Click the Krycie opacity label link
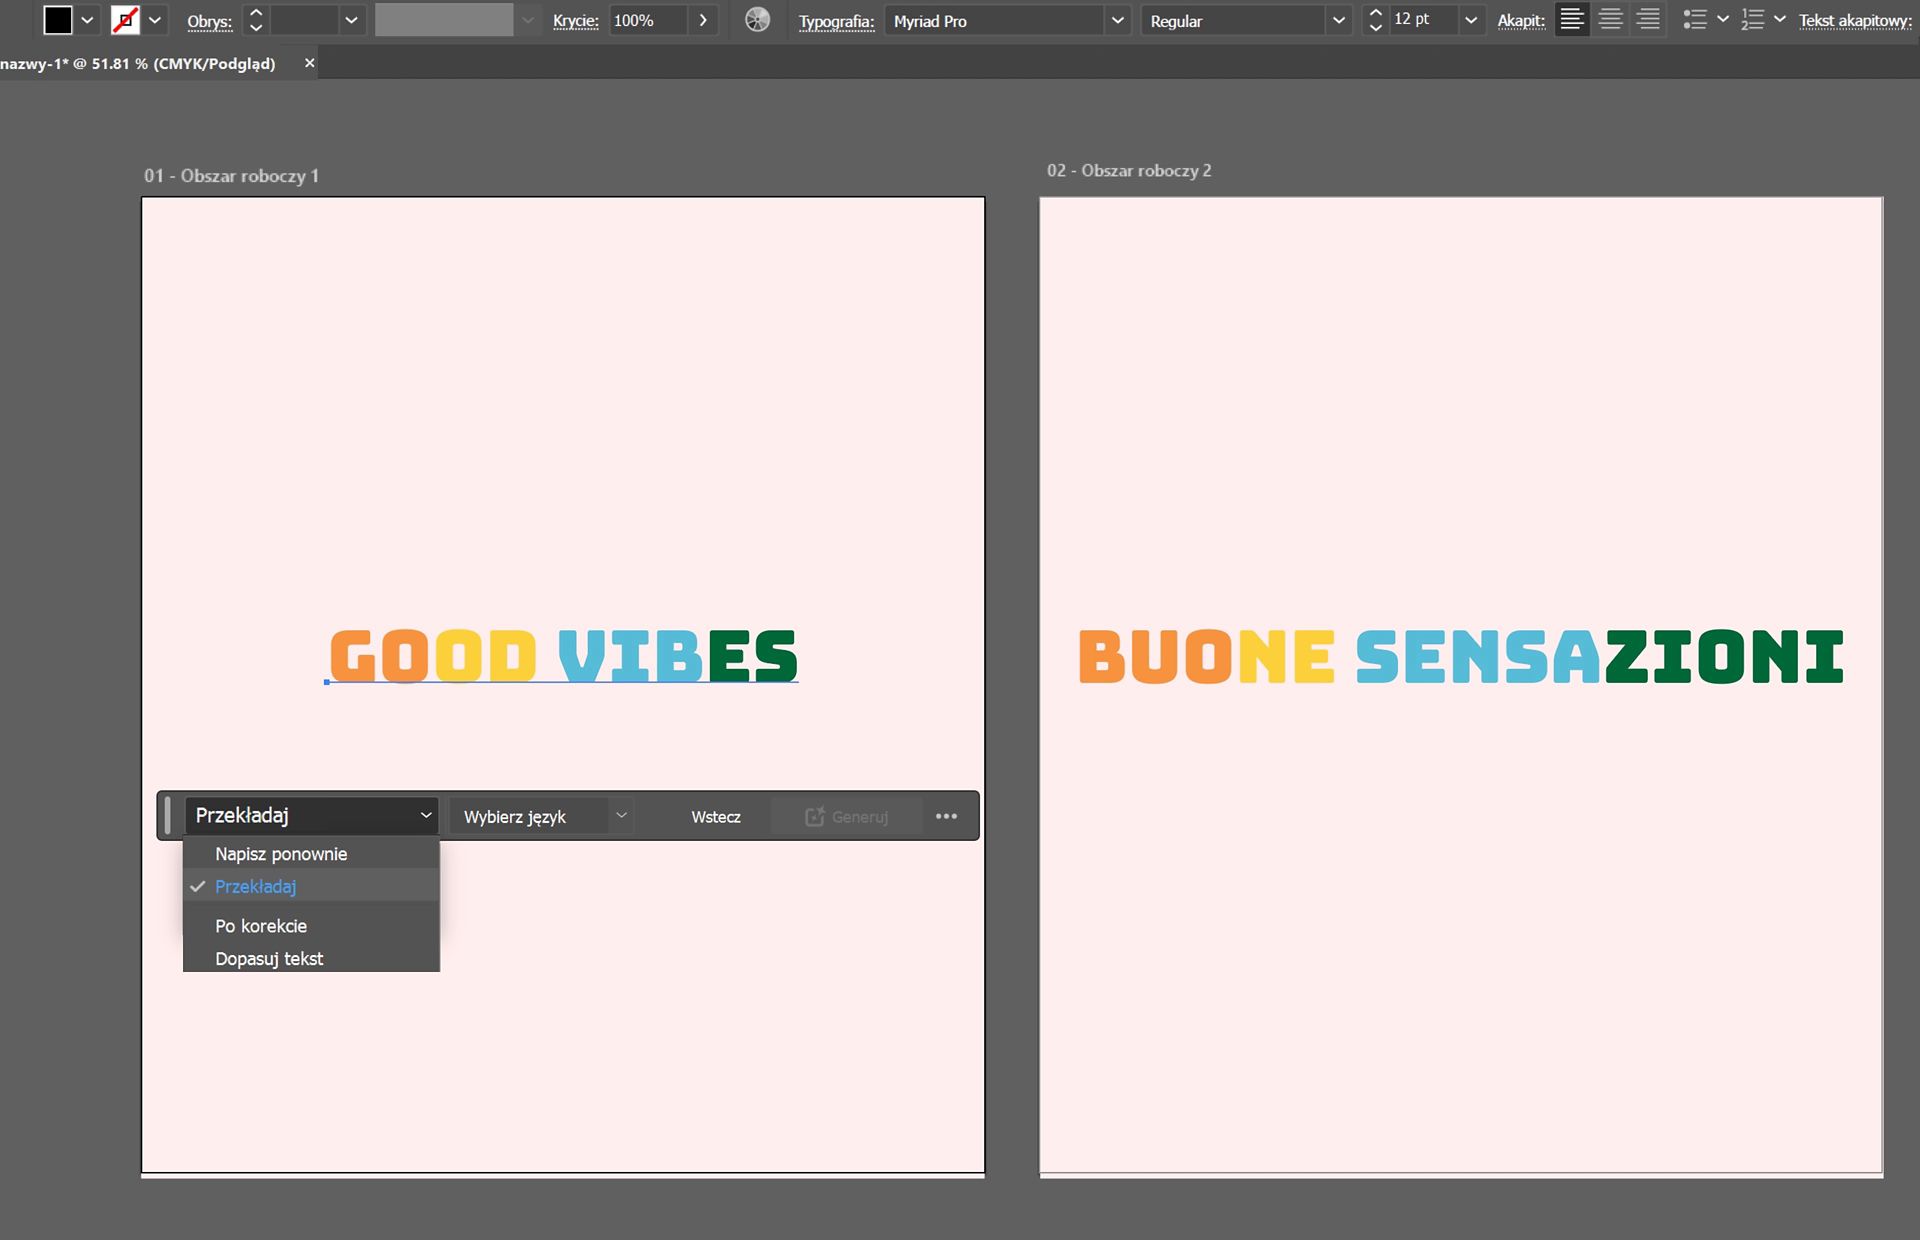Screen dimensions: 1920x1240 pyautogui.click(x=575, y=21)
